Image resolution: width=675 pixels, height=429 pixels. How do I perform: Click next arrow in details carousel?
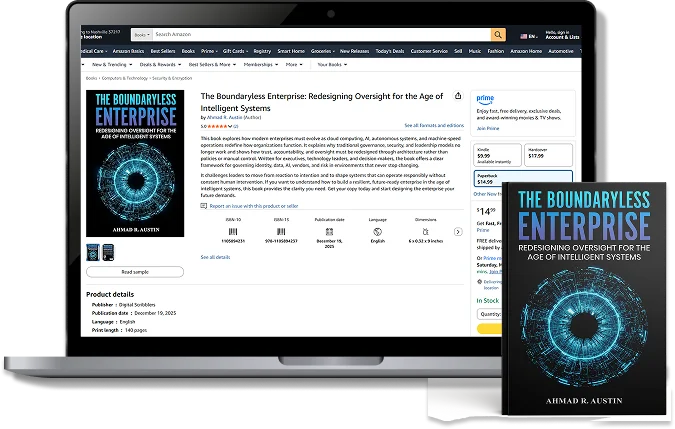click(x=458, y=232)
